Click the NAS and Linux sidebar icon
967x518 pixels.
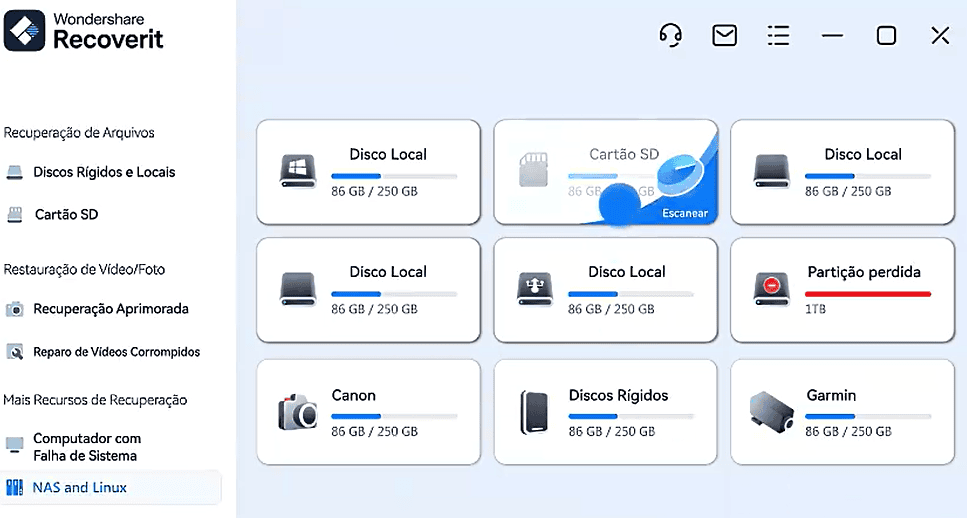pyautogui.click(x=15, y=488)
